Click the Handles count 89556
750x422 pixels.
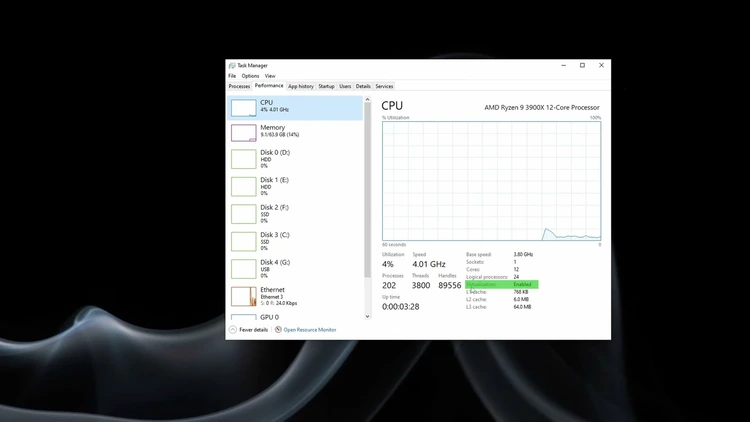click(x=450, y=285)
